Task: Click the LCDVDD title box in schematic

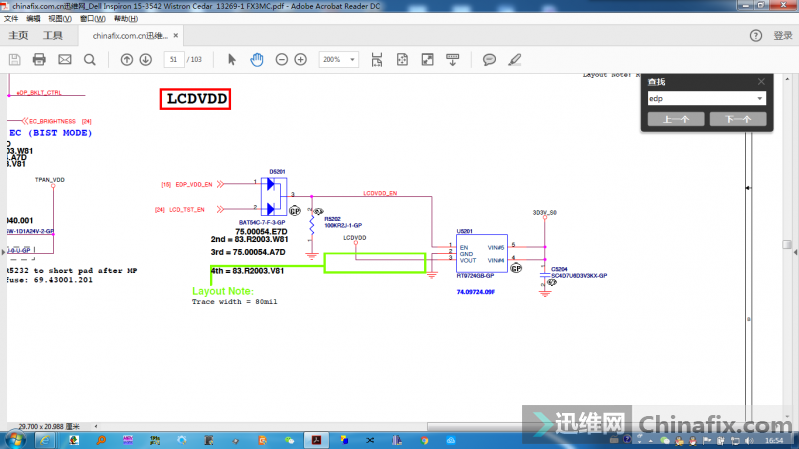Action: point(195,99)
